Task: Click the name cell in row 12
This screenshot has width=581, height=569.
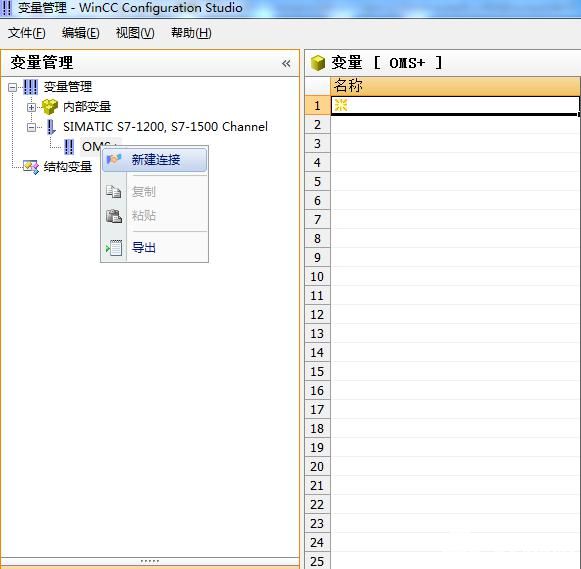Action: point(455,315)
